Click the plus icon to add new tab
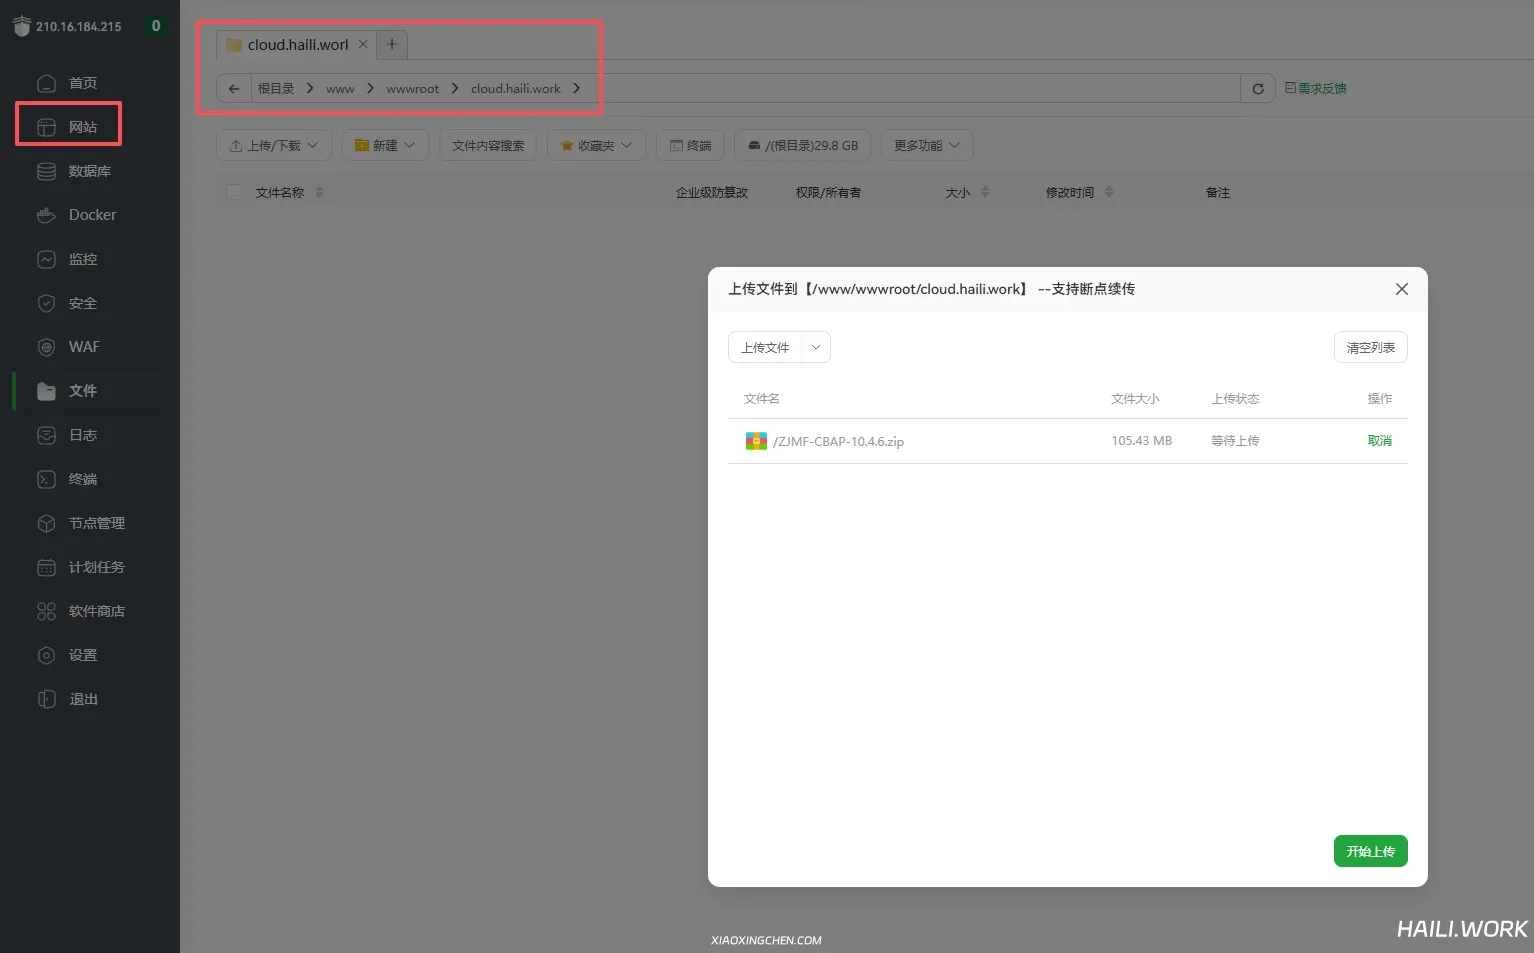Image resolution: width=1534 pixels, height=953 pixels. pyautogui.click(x=392, y=44)
